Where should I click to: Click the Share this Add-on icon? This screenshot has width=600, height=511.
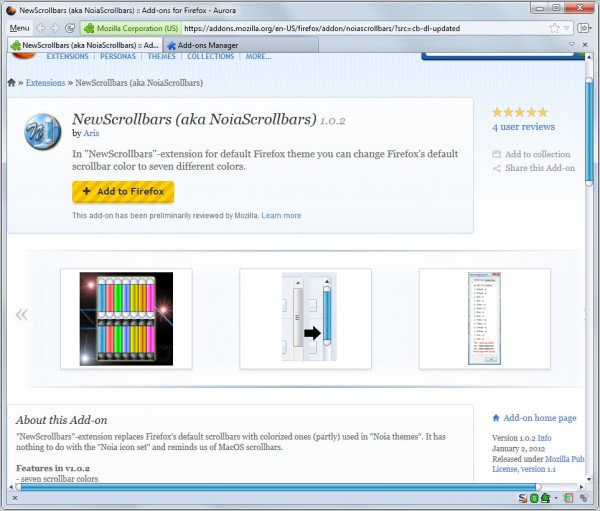tap(496, 168)
